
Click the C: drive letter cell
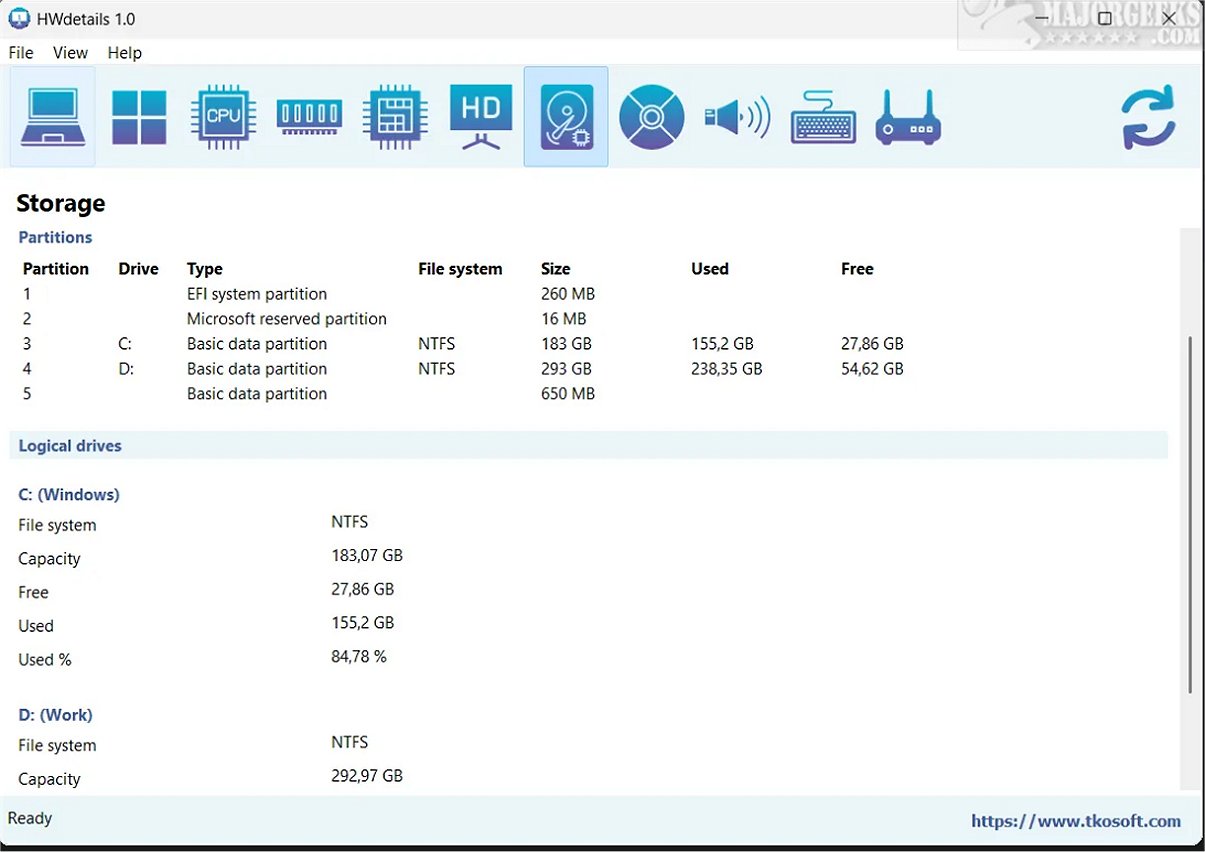click(125, 344)
